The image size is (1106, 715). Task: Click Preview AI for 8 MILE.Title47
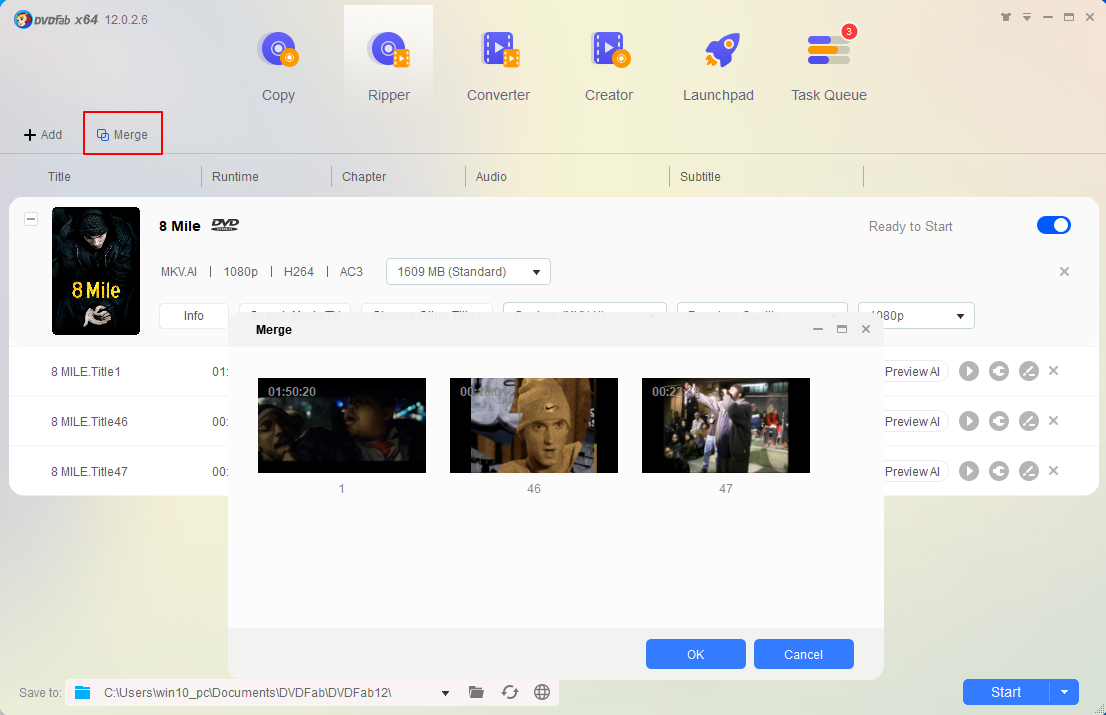pyautogui.click(x=913, y=472)
